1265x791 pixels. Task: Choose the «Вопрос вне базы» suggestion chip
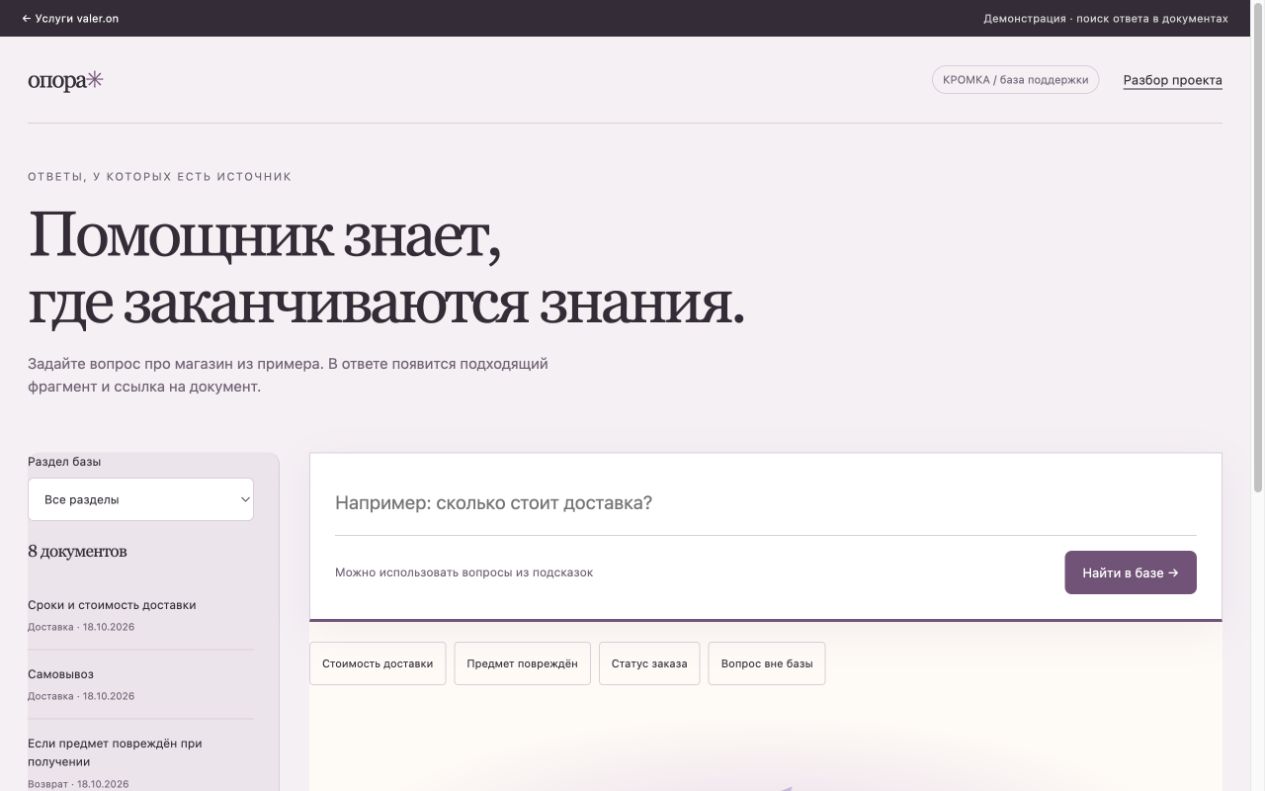(767, 664)
